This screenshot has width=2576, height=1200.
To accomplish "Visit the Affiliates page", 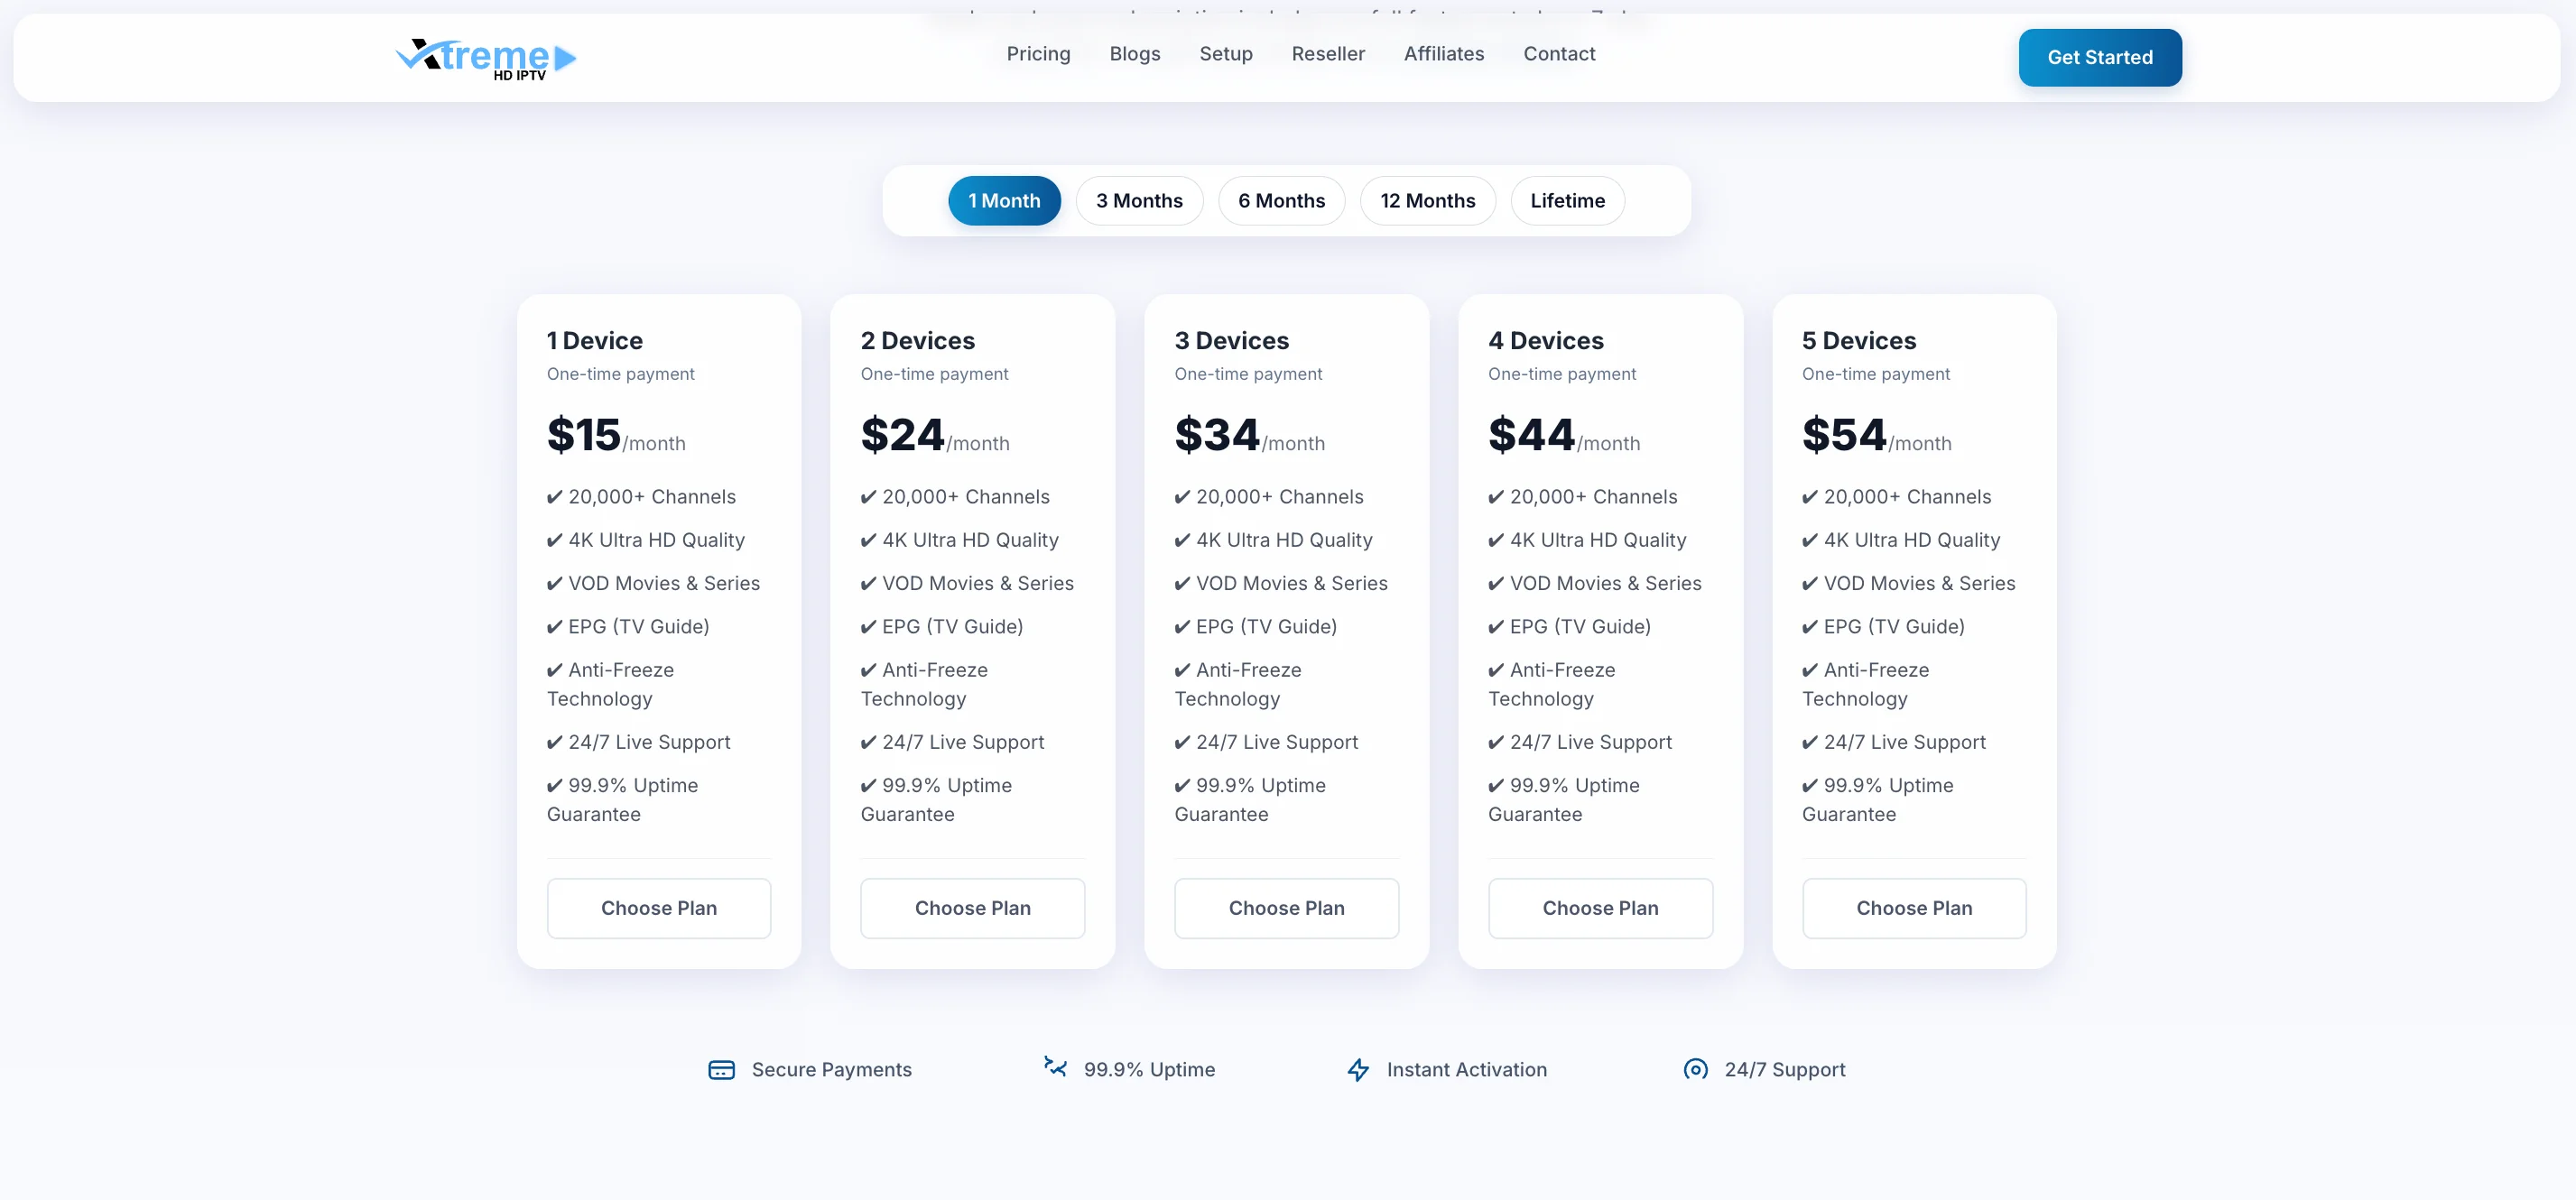I will click(1443, 54).
